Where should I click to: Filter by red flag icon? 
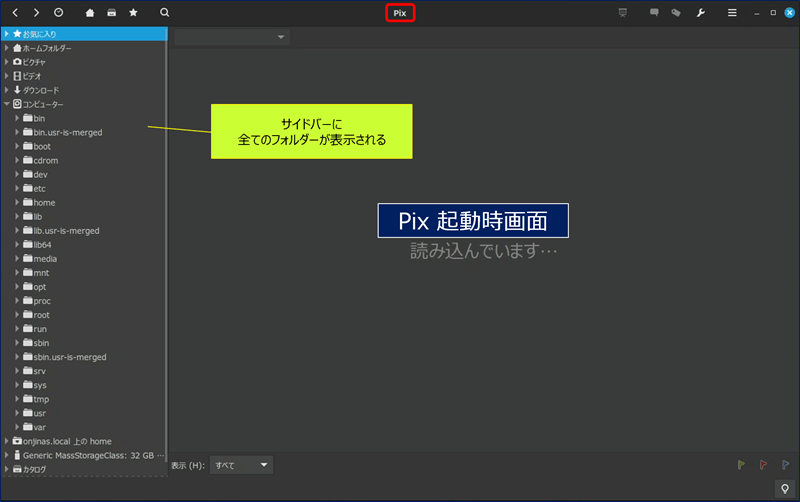click(763, 465)
